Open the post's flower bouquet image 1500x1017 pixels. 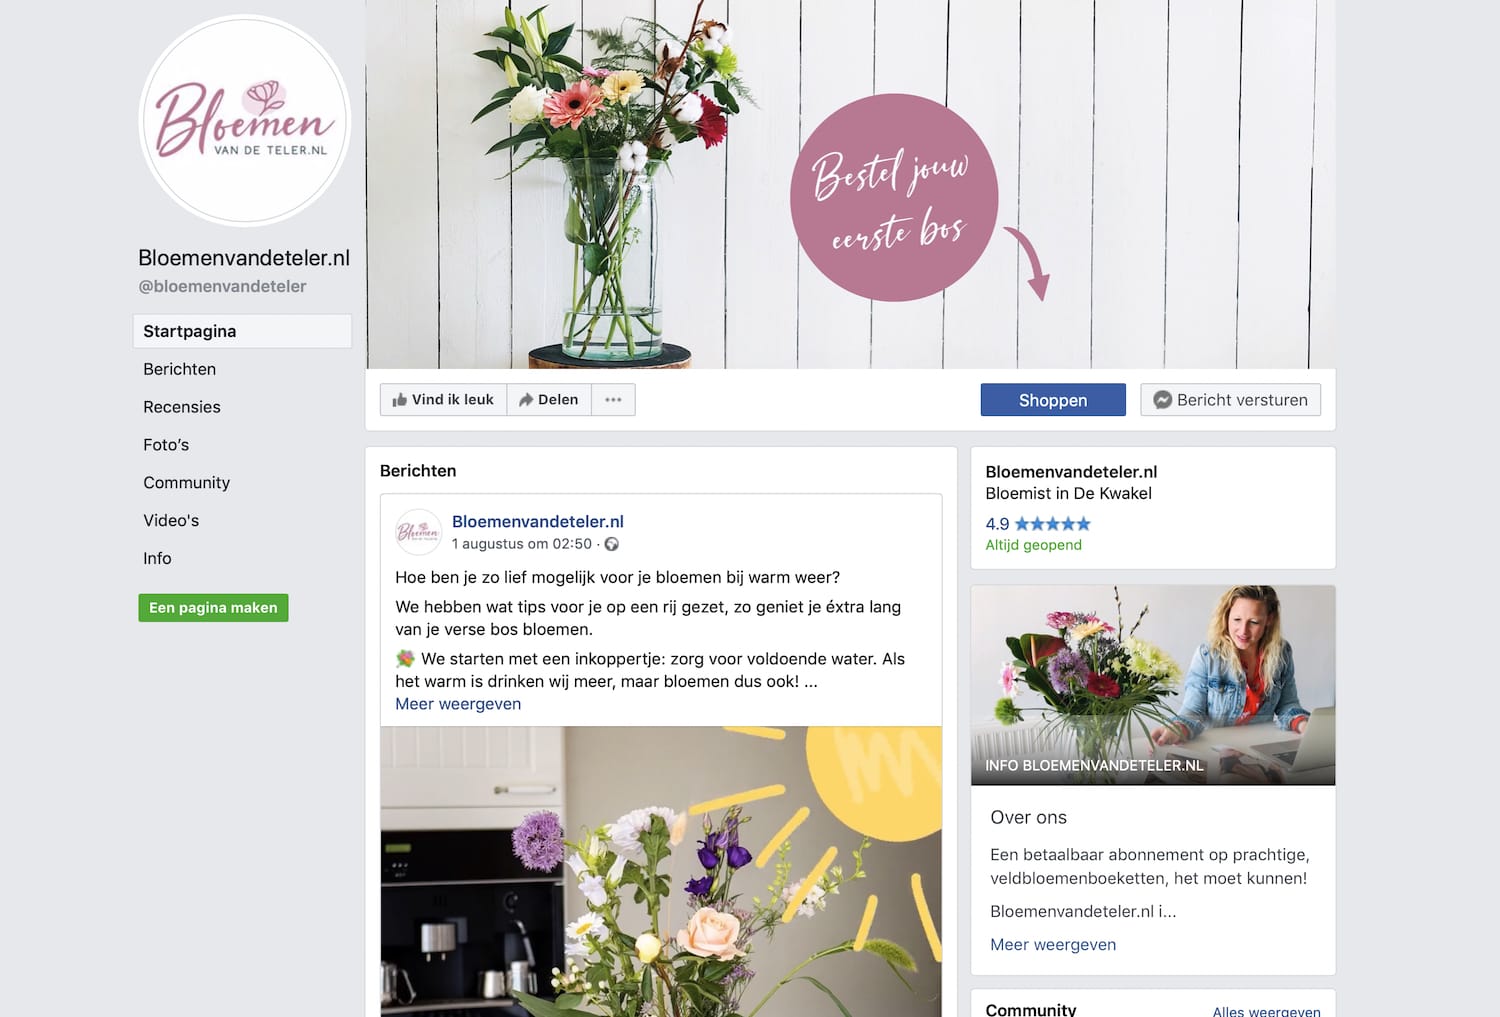click(x=661, y=871)
